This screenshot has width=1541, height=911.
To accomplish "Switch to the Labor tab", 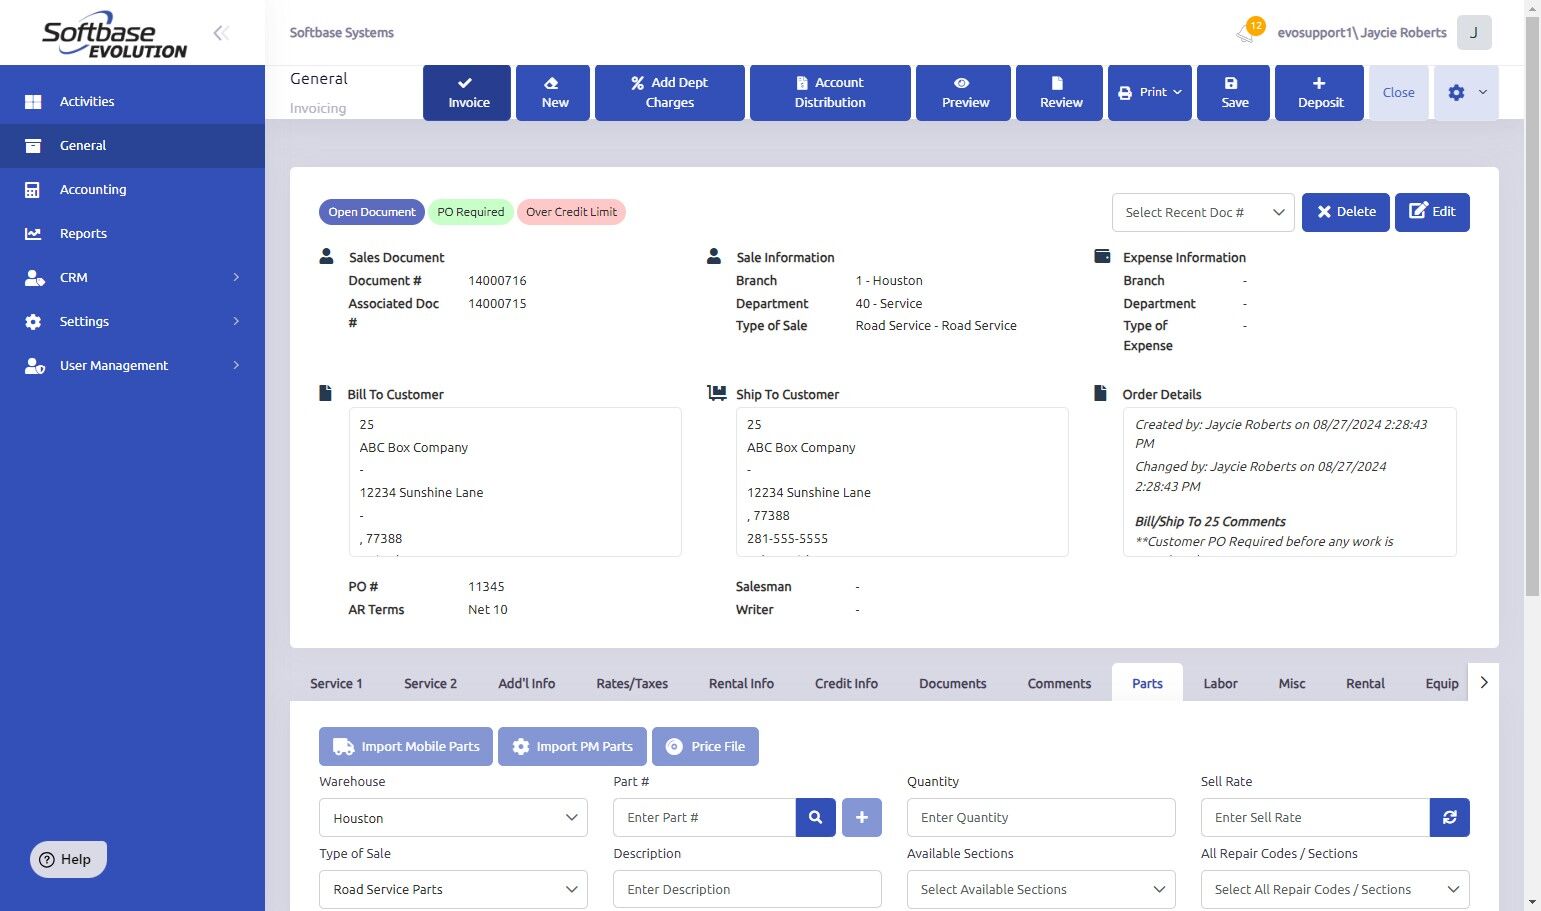I will coord(1220,683).
